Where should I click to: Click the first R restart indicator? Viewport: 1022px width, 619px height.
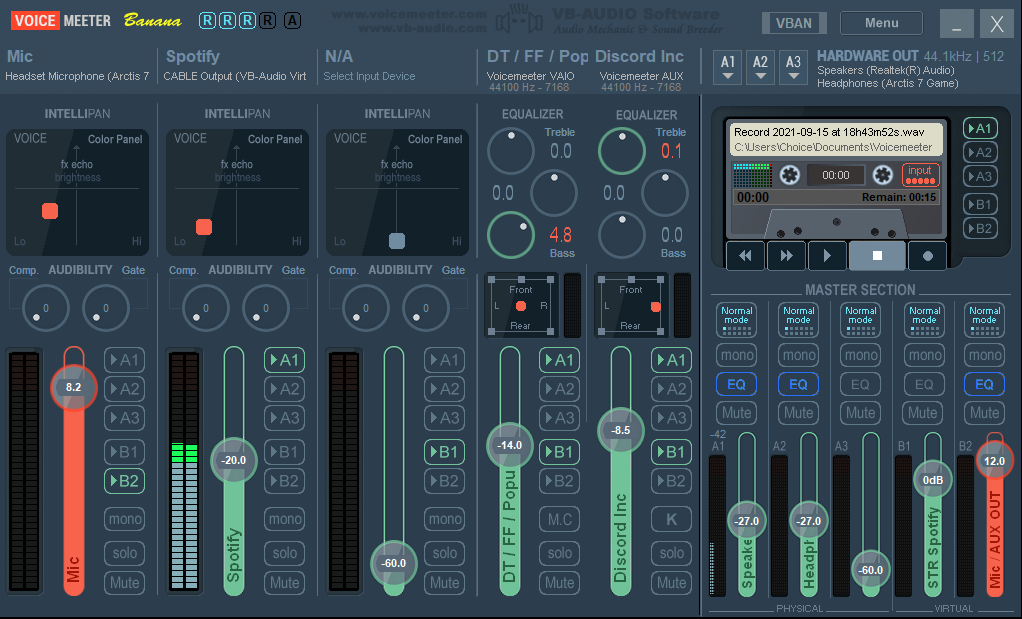pos(207,21)
